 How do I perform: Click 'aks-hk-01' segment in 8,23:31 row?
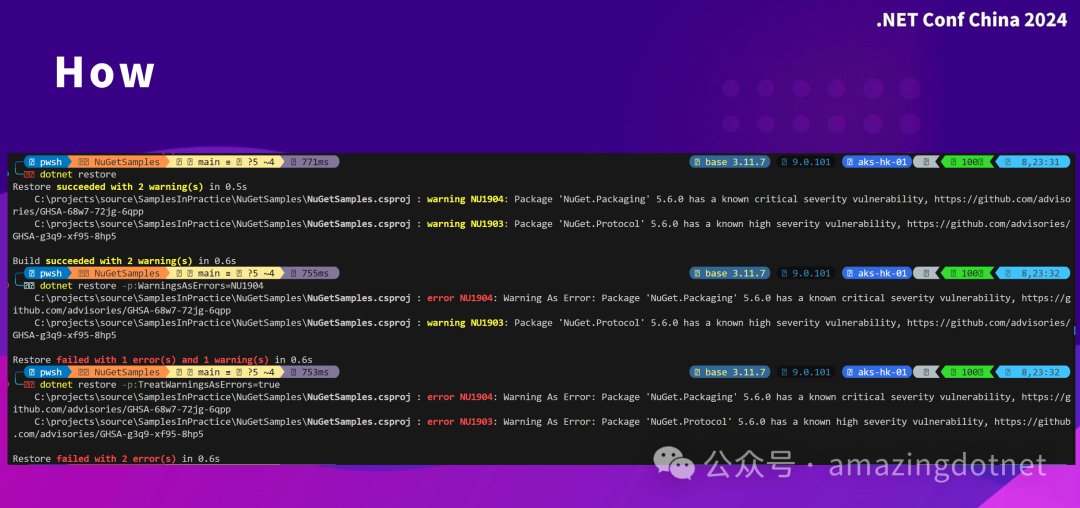point(878,162)
